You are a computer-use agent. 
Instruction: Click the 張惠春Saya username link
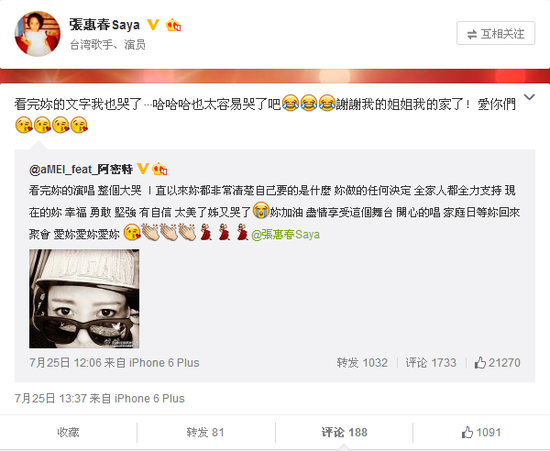pos(105,25)
